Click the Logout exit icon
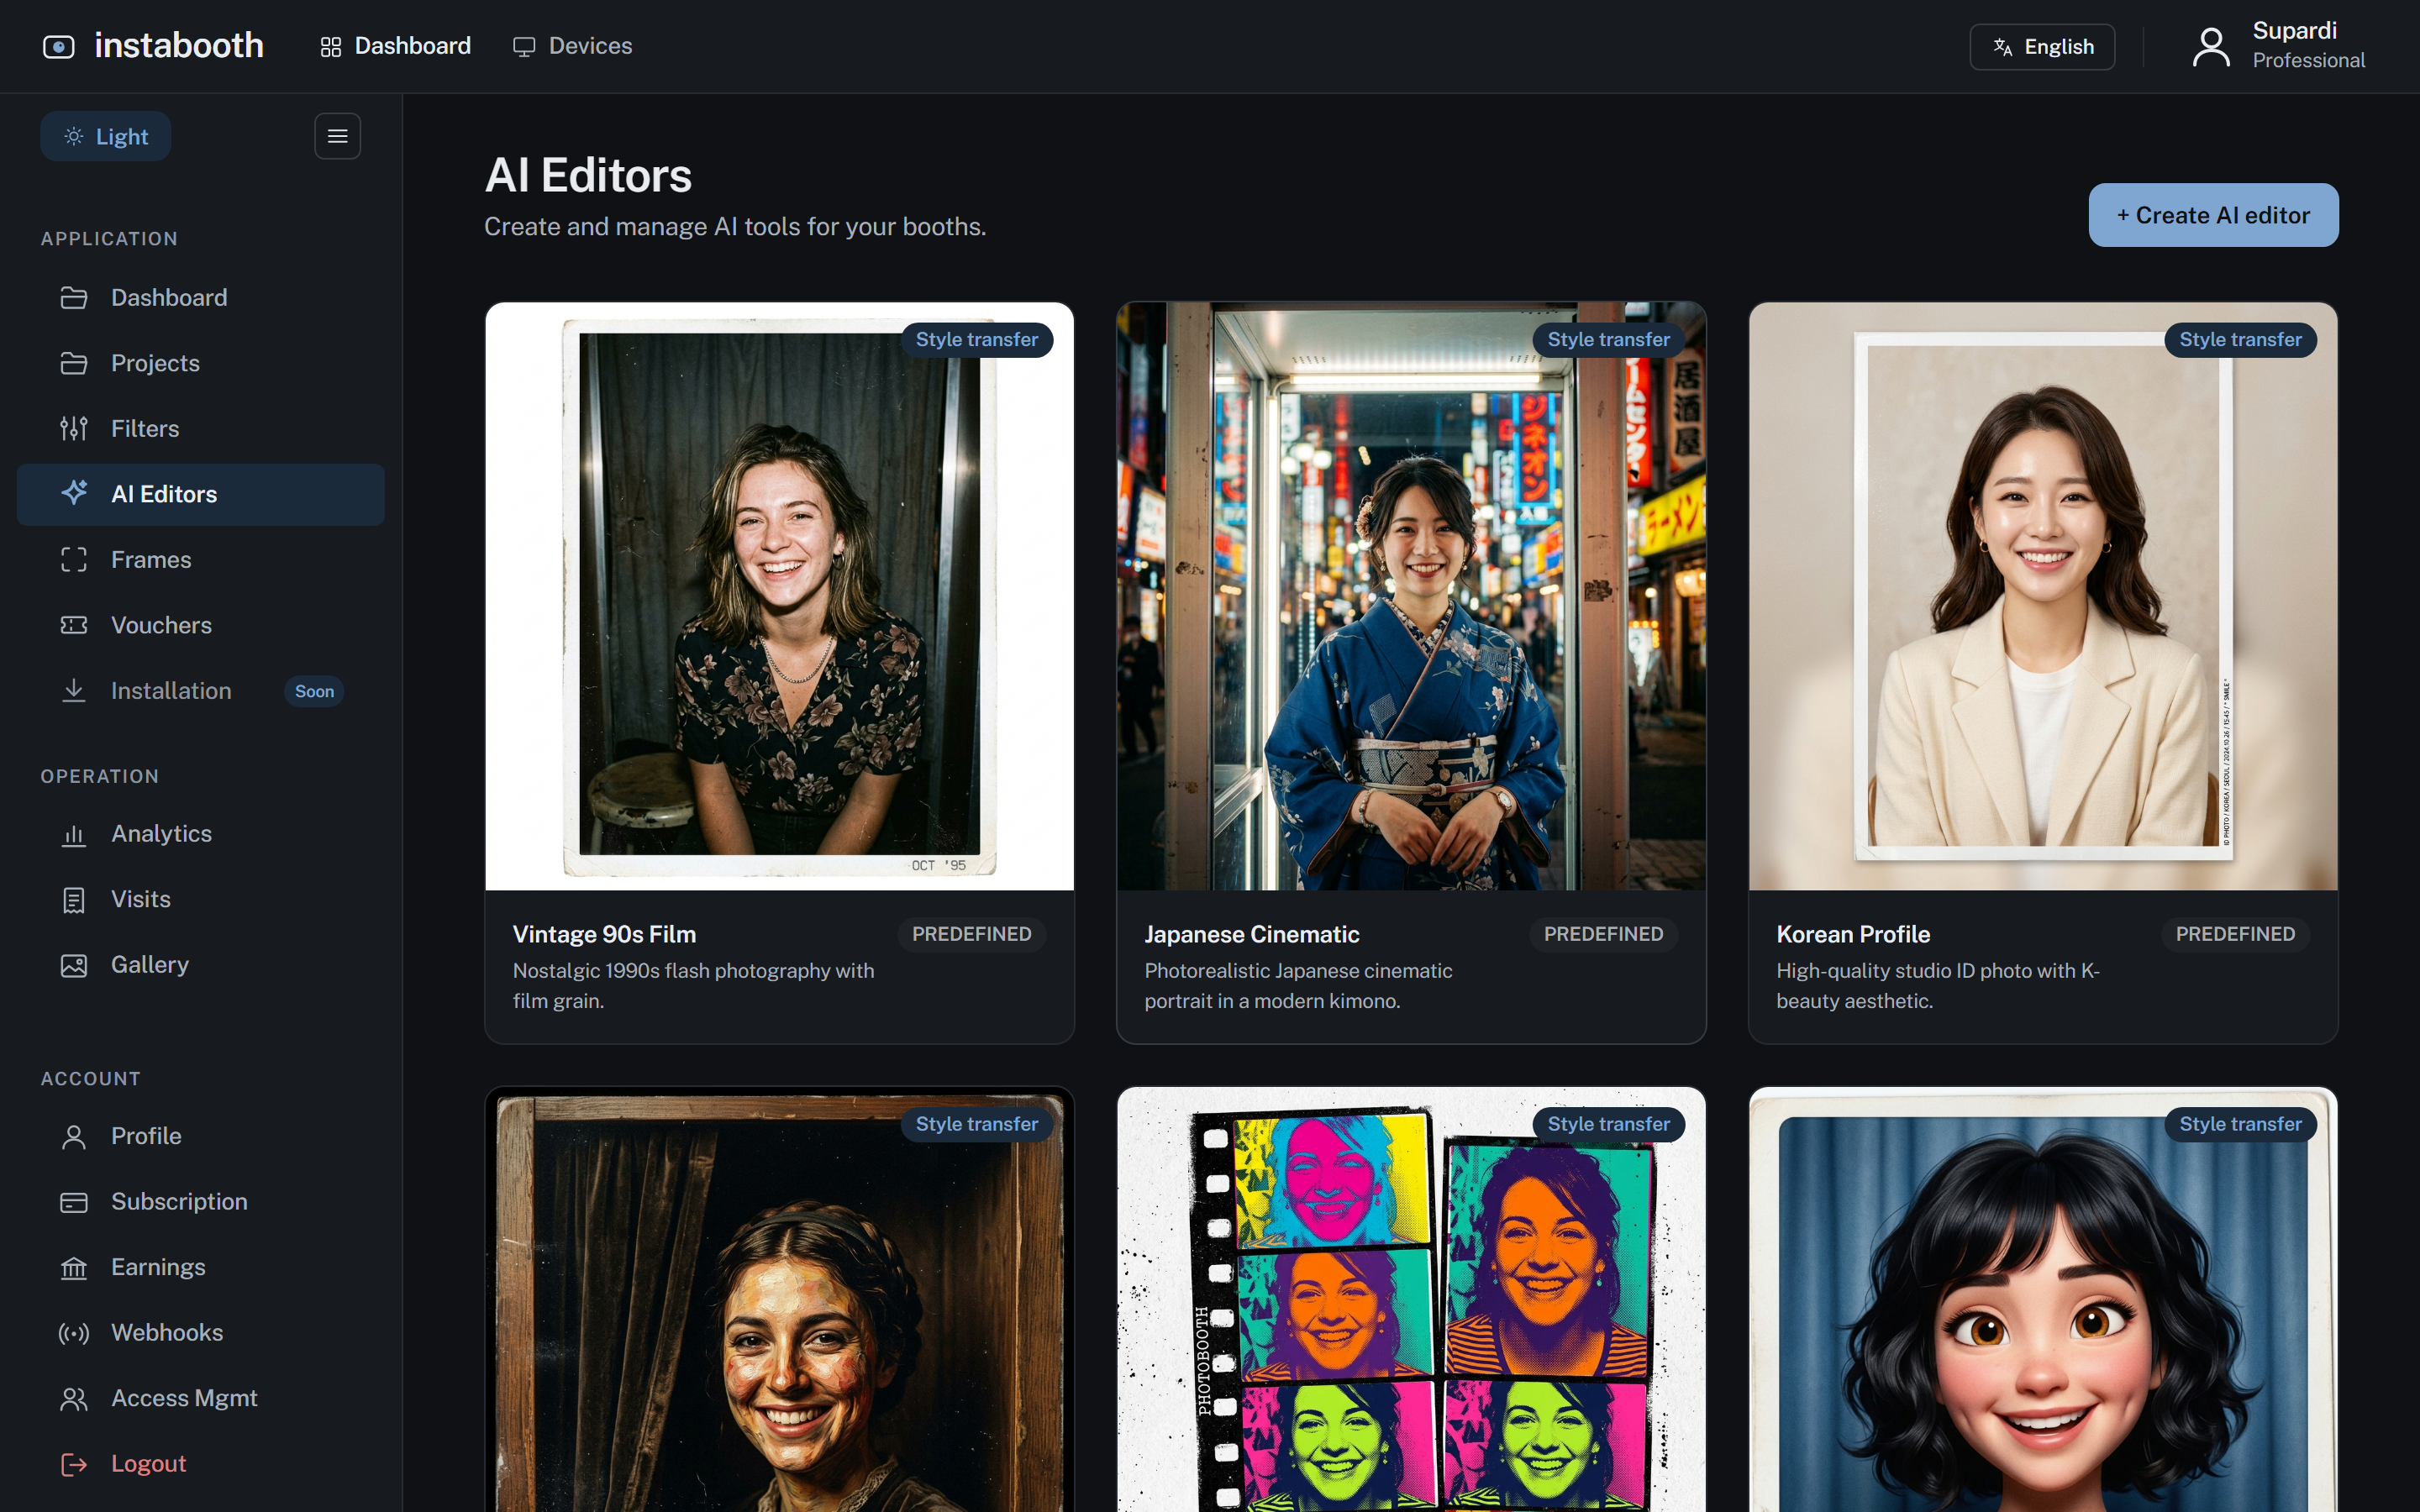 (x=74, y=1464)
